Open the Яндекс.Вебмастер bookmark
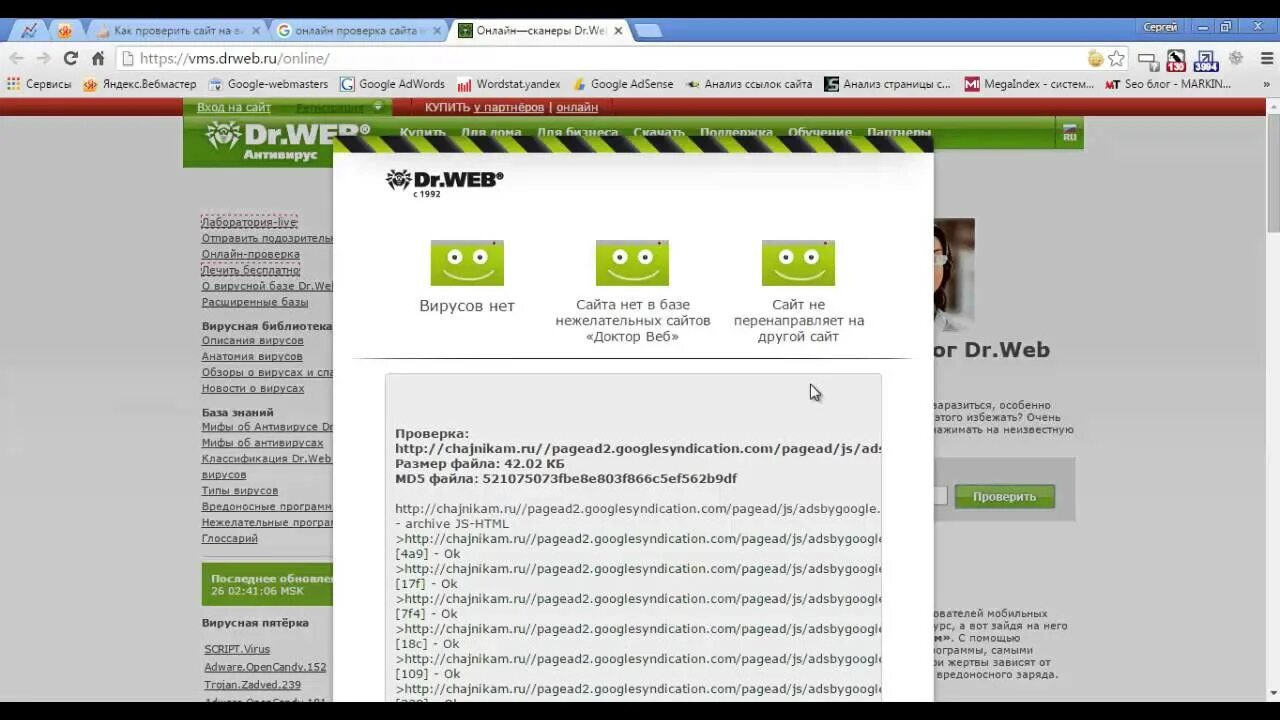This screenshot has width=1280, height=720. click(140, 84)
